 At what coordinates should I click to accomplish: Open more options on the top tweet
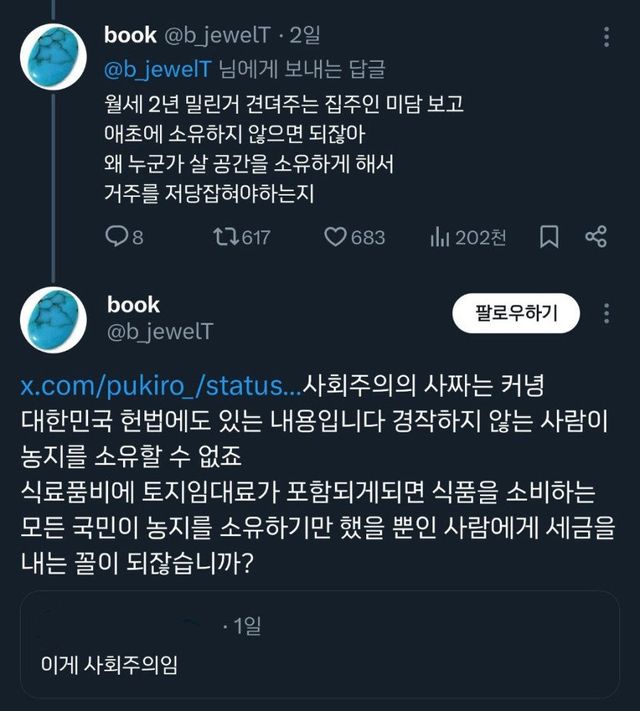click(606, 37)
